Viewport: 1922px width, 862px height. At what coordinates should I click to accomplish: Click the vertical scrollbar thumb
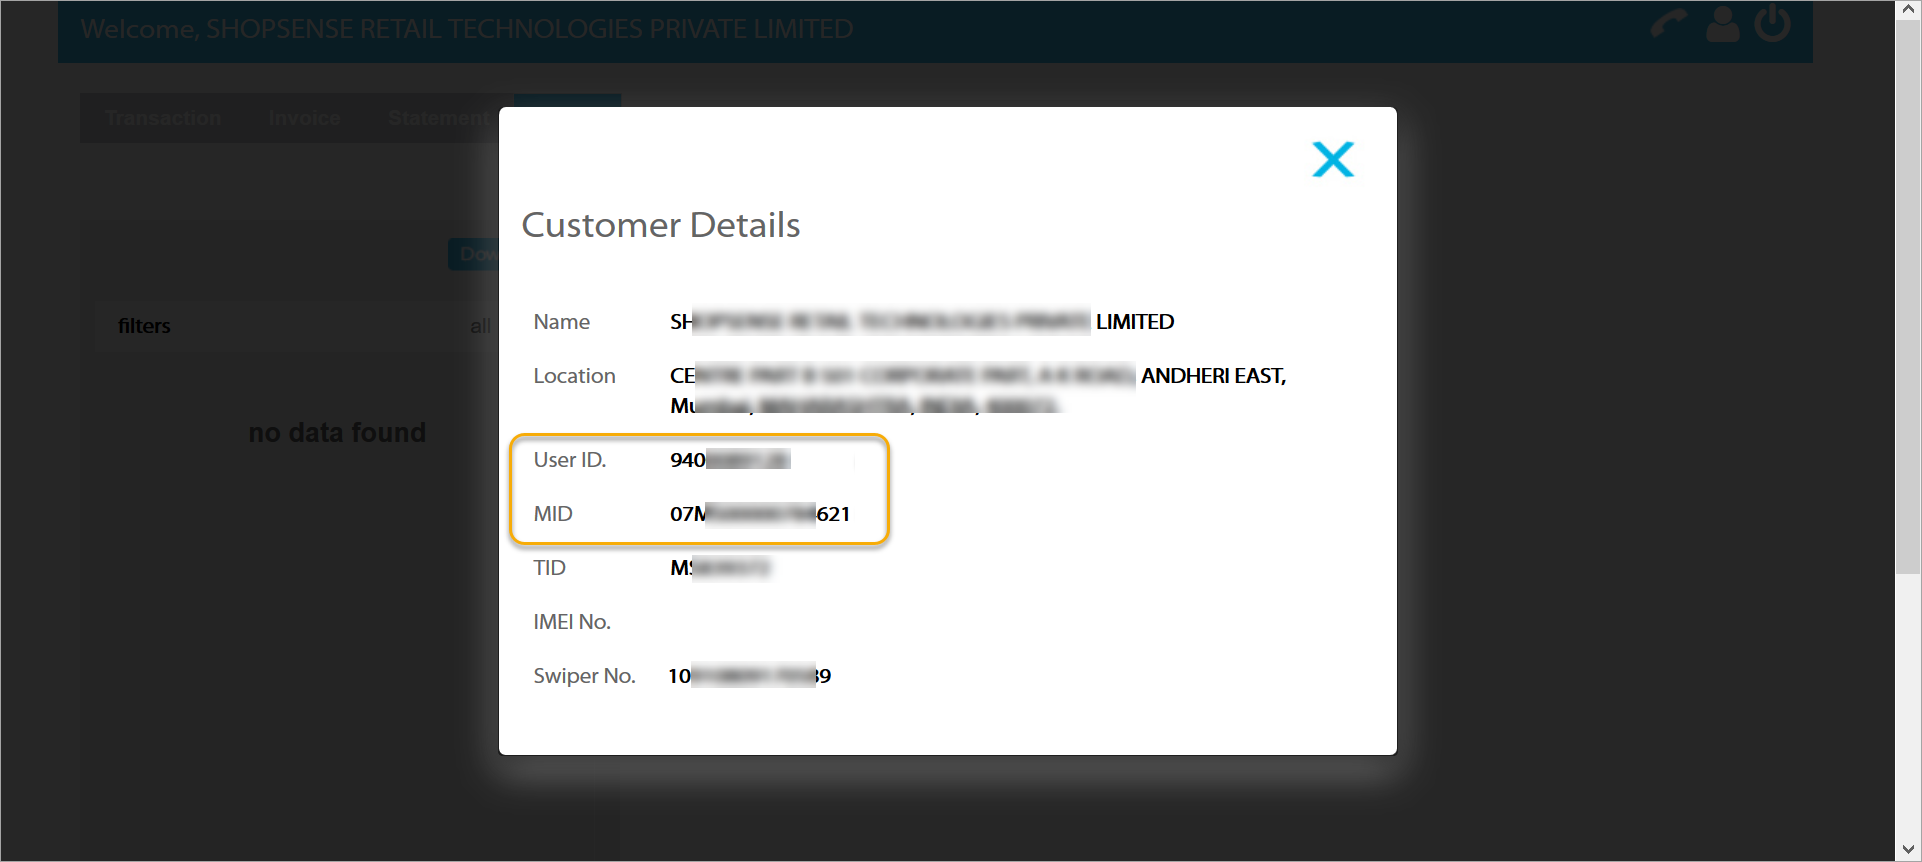pos(1908,297)
